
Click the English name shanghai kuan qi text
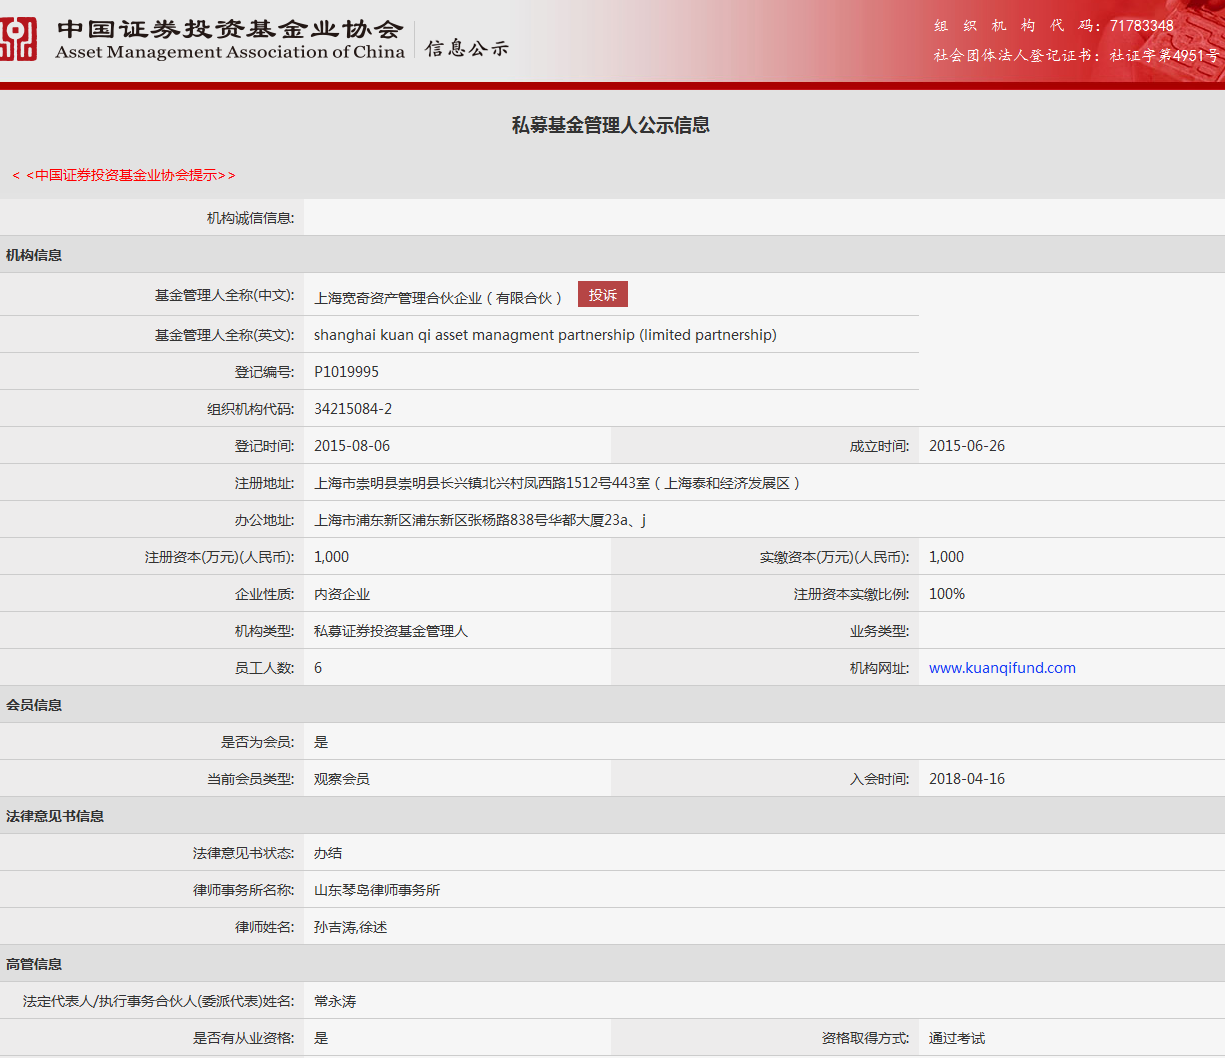click(545, 335)
